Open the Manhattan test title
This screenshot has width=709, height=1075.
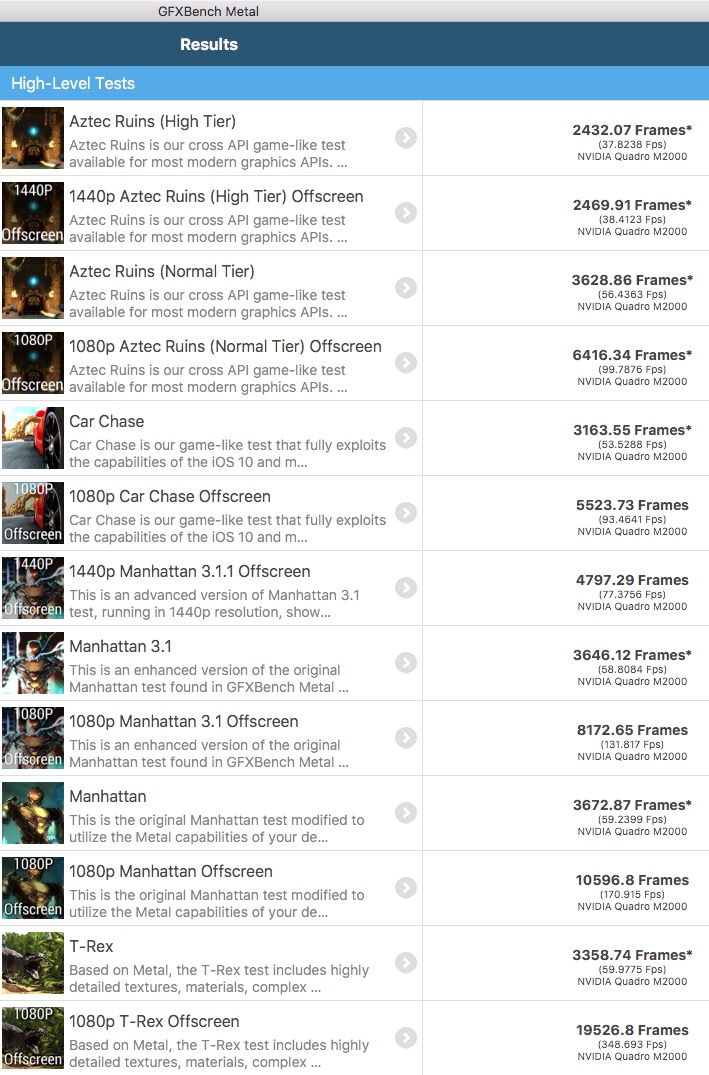[x=108, y=797]
